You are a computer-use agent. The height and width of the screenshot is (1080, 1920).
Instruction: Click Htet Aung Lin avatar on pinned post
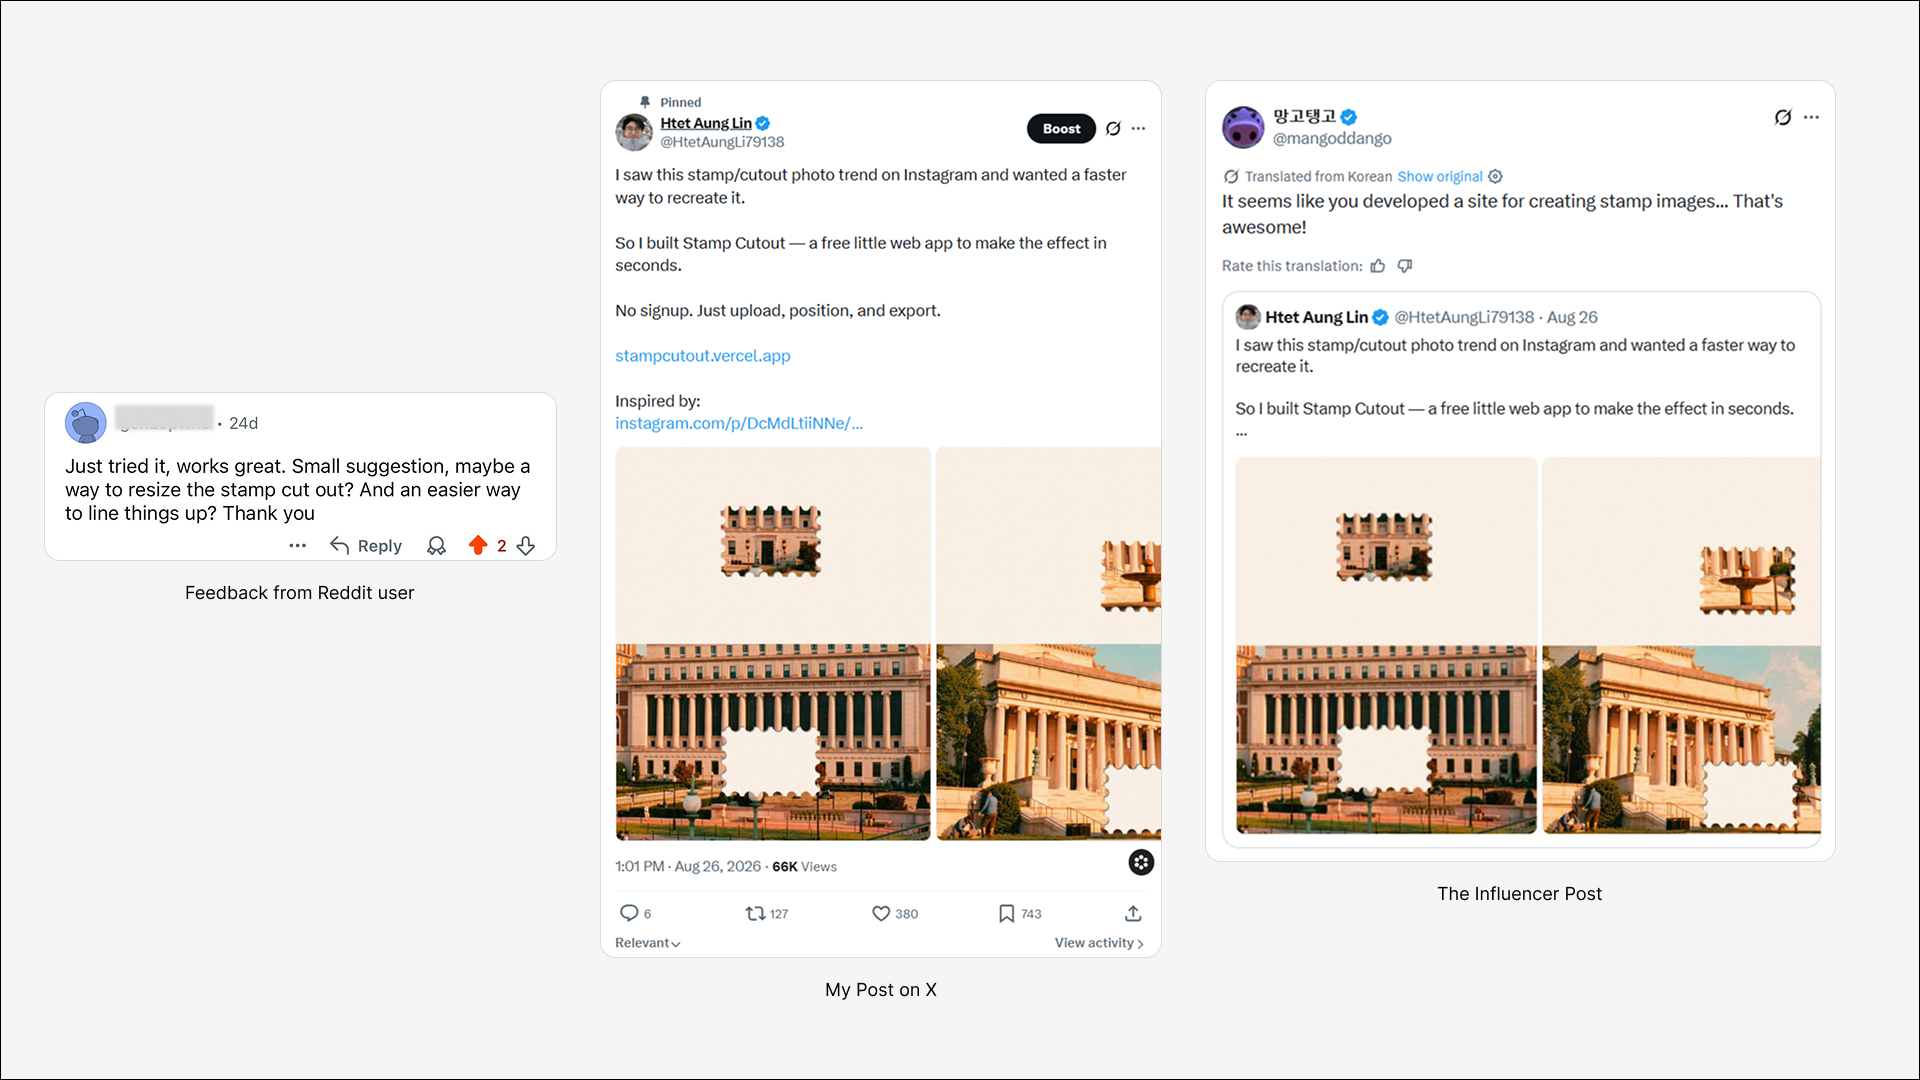point(634,132)
